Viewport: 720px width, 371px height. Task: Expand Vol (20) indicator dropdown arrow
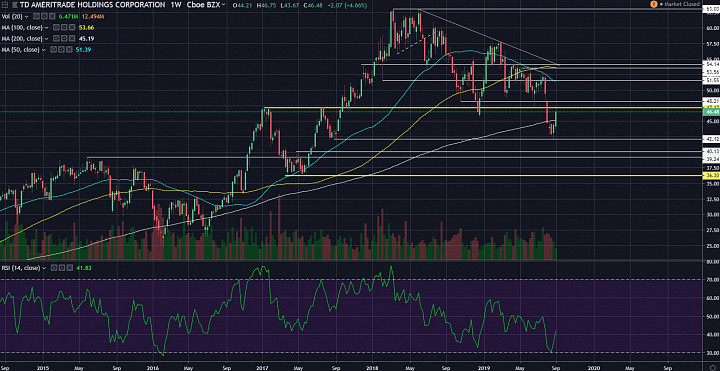[x=27, y=17]
